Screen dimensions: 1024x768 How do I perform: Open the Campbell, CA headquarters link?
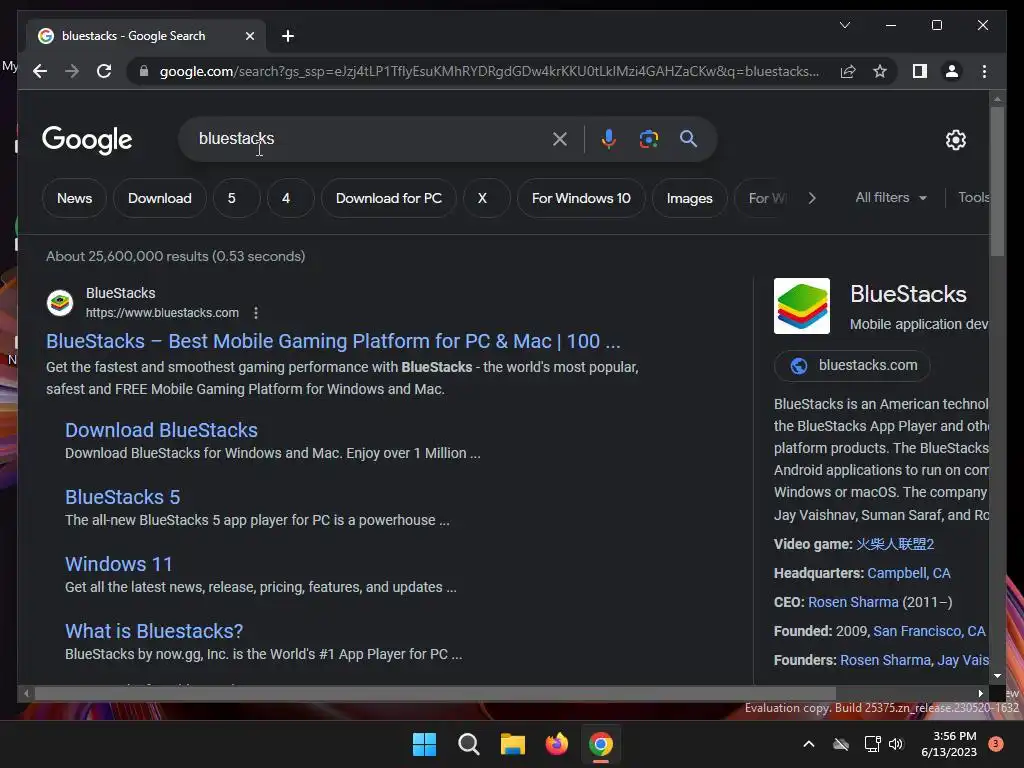click(x=908, y=573)
